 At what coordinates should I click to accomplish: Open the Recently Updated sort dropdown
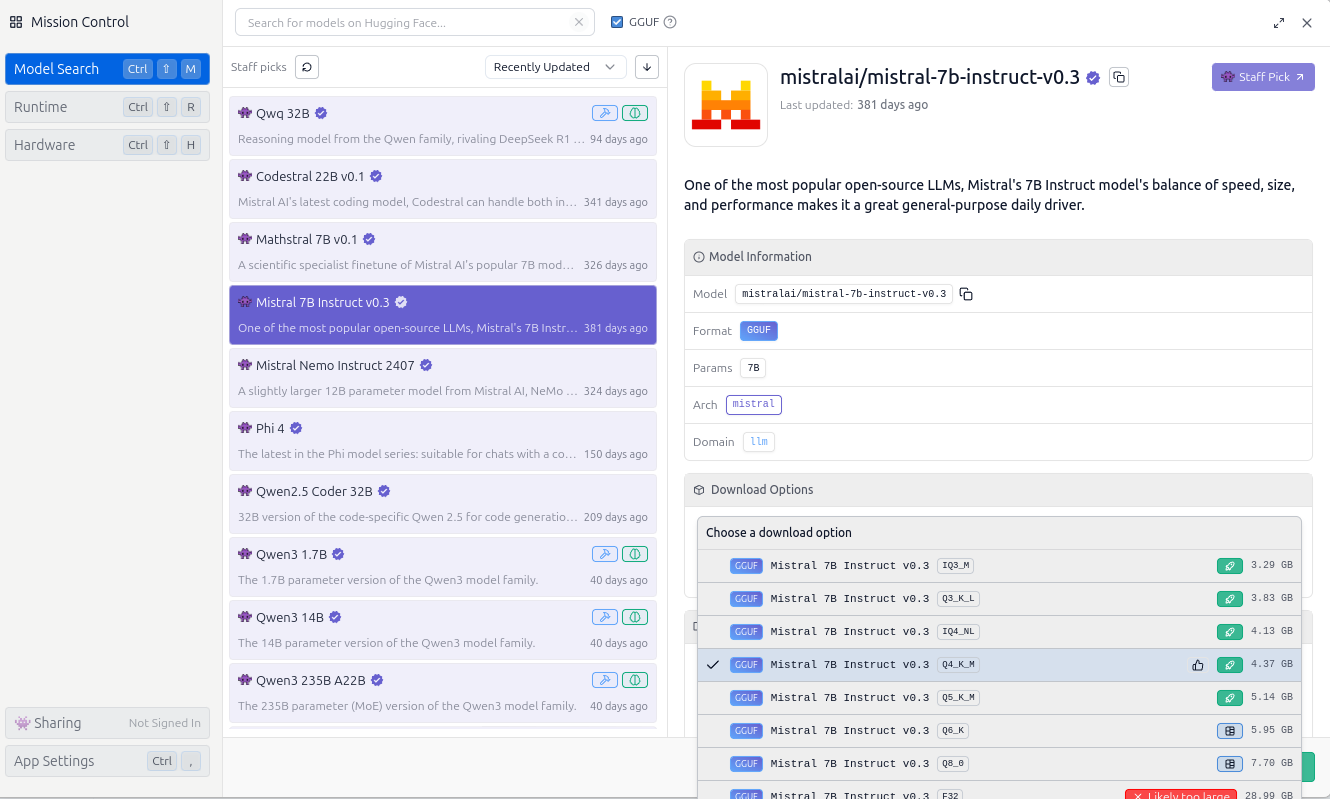(556, 67)
